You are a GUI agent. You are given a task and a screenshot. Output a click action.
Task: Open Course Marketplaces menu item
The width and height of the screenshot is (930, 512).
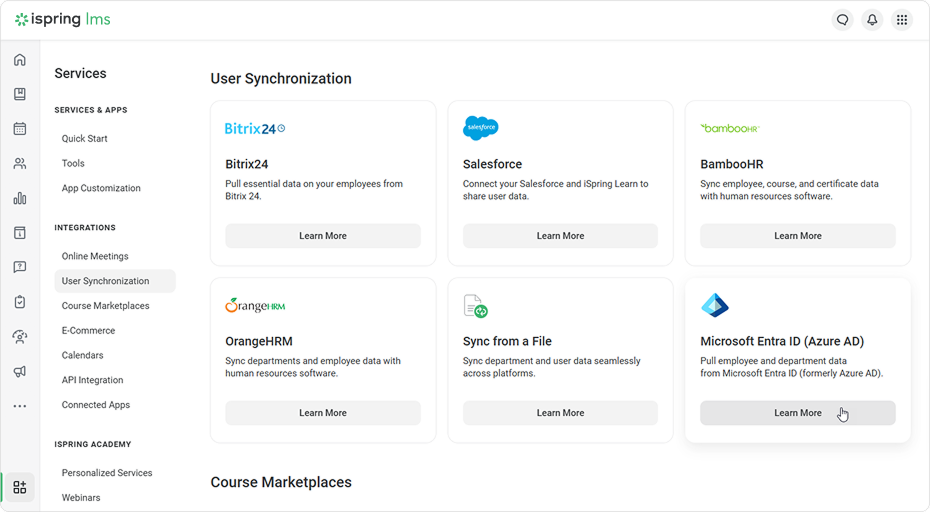coord(105,306)
